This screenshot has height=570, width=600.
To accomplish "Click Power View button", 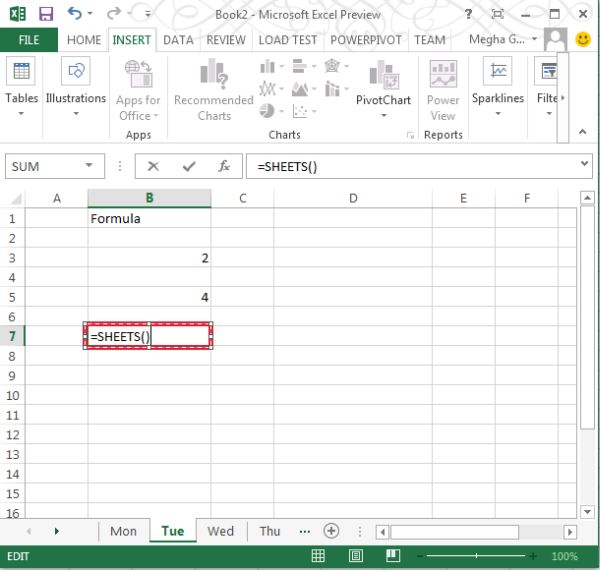I will coord(443,91).
